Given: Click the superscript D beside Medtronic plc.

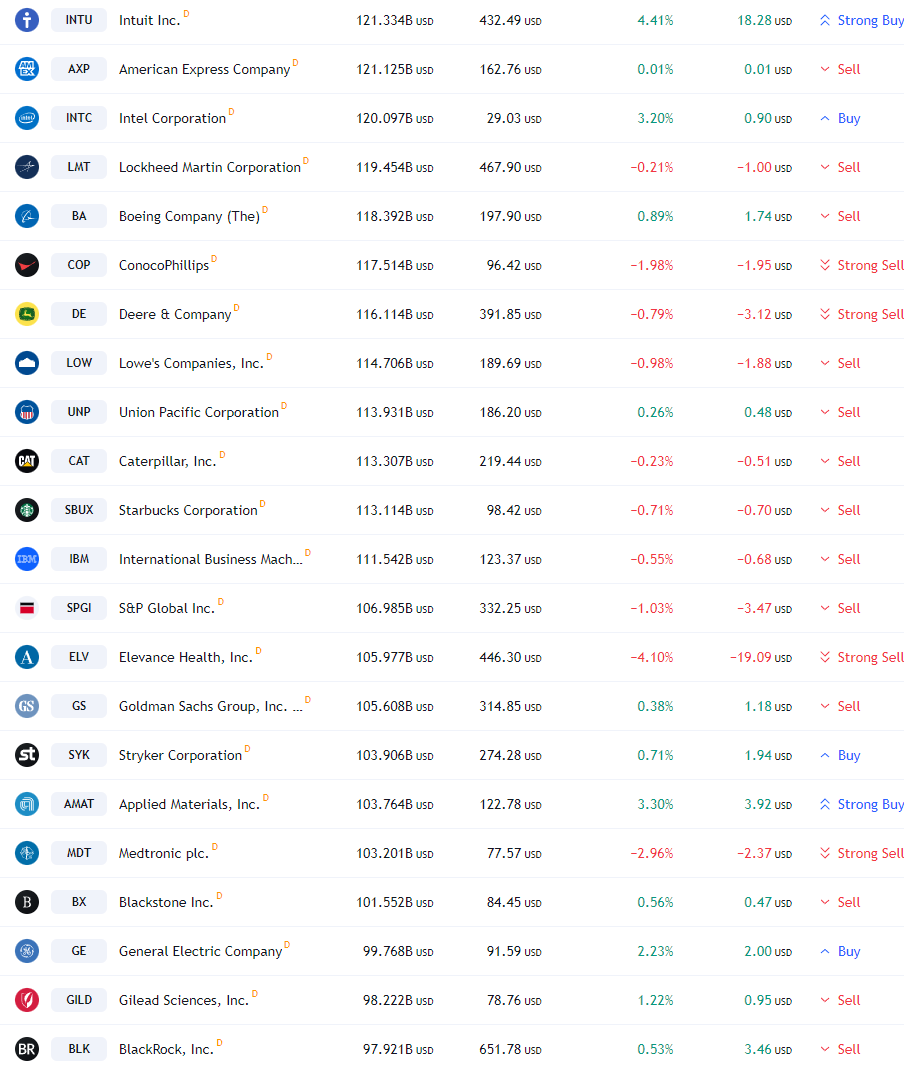Looking at the screenshot, I should [214, 846].
